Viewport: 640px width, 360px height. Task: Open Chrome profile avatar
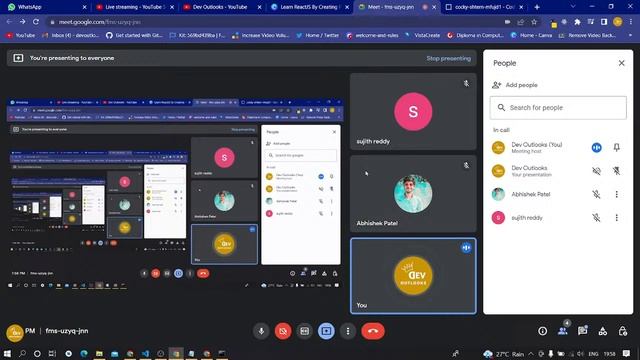(618, 22)
